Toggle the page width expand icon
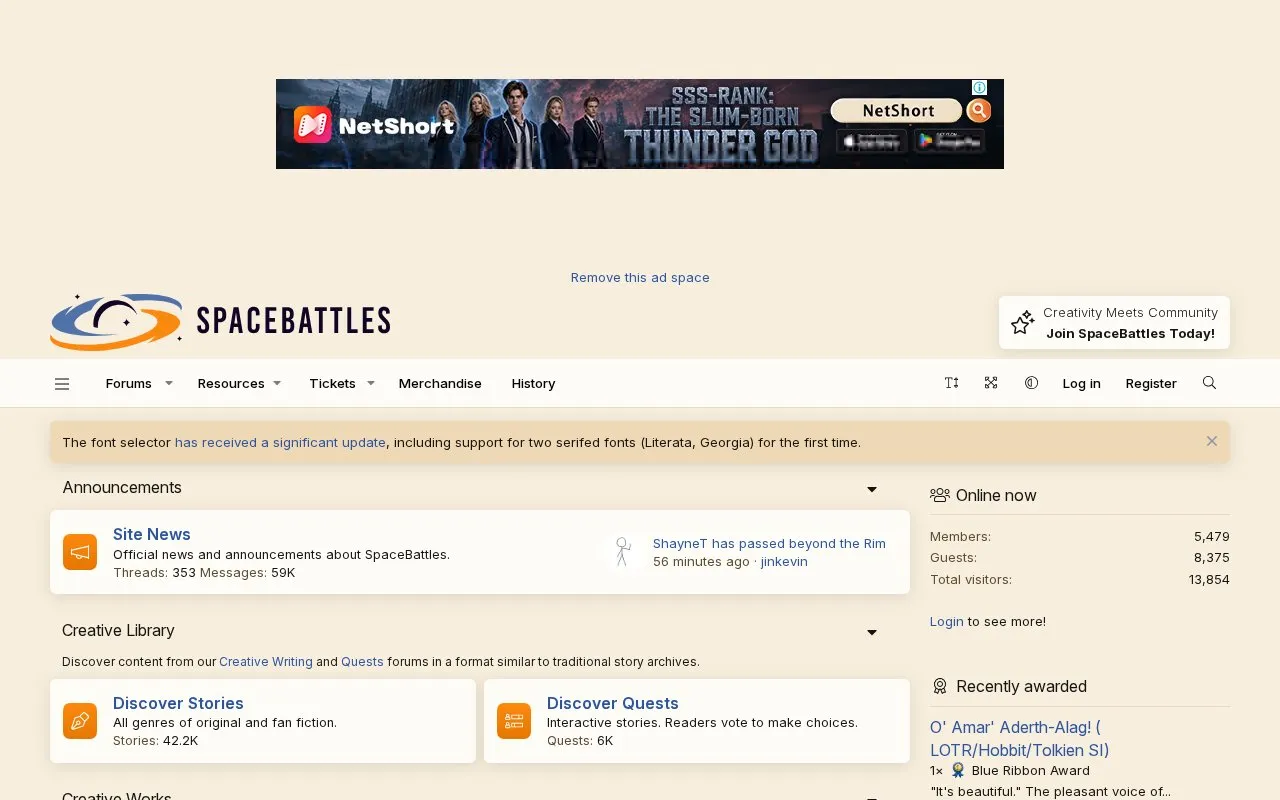 (991, 383)
